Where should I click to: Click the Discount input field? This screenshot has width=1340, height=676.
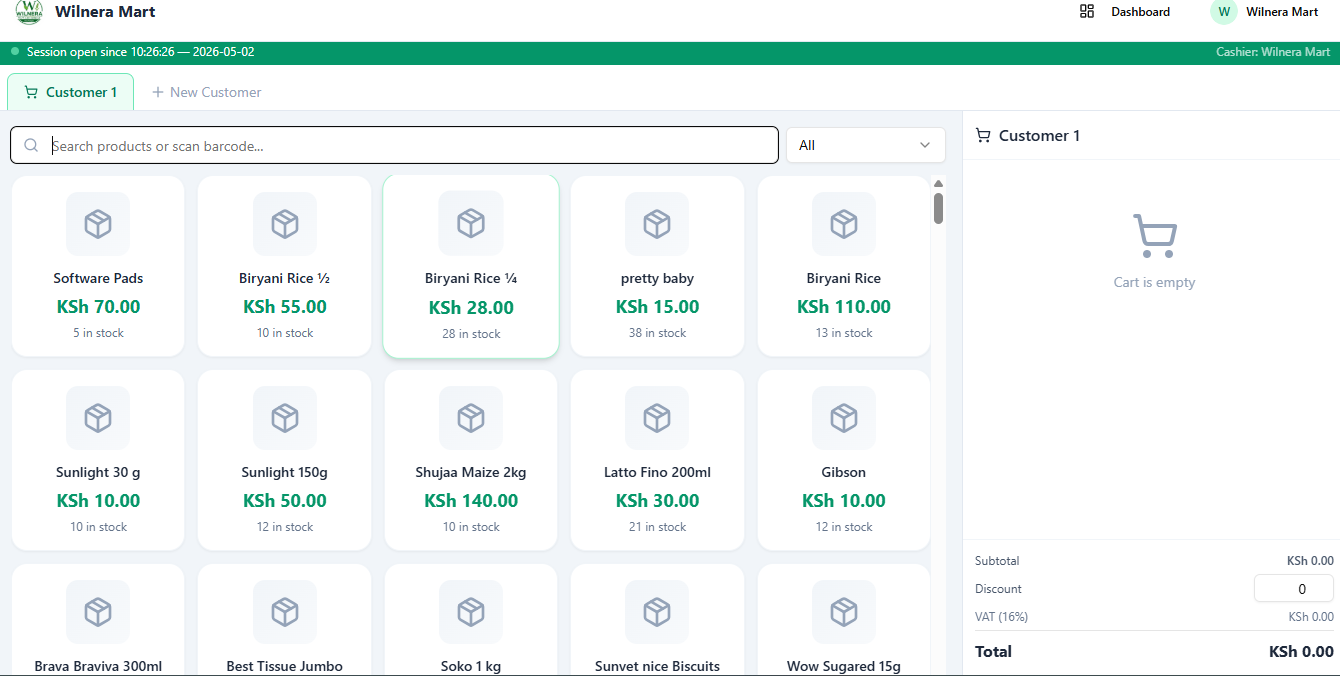pyautogui.click(x=1294, y=589)
